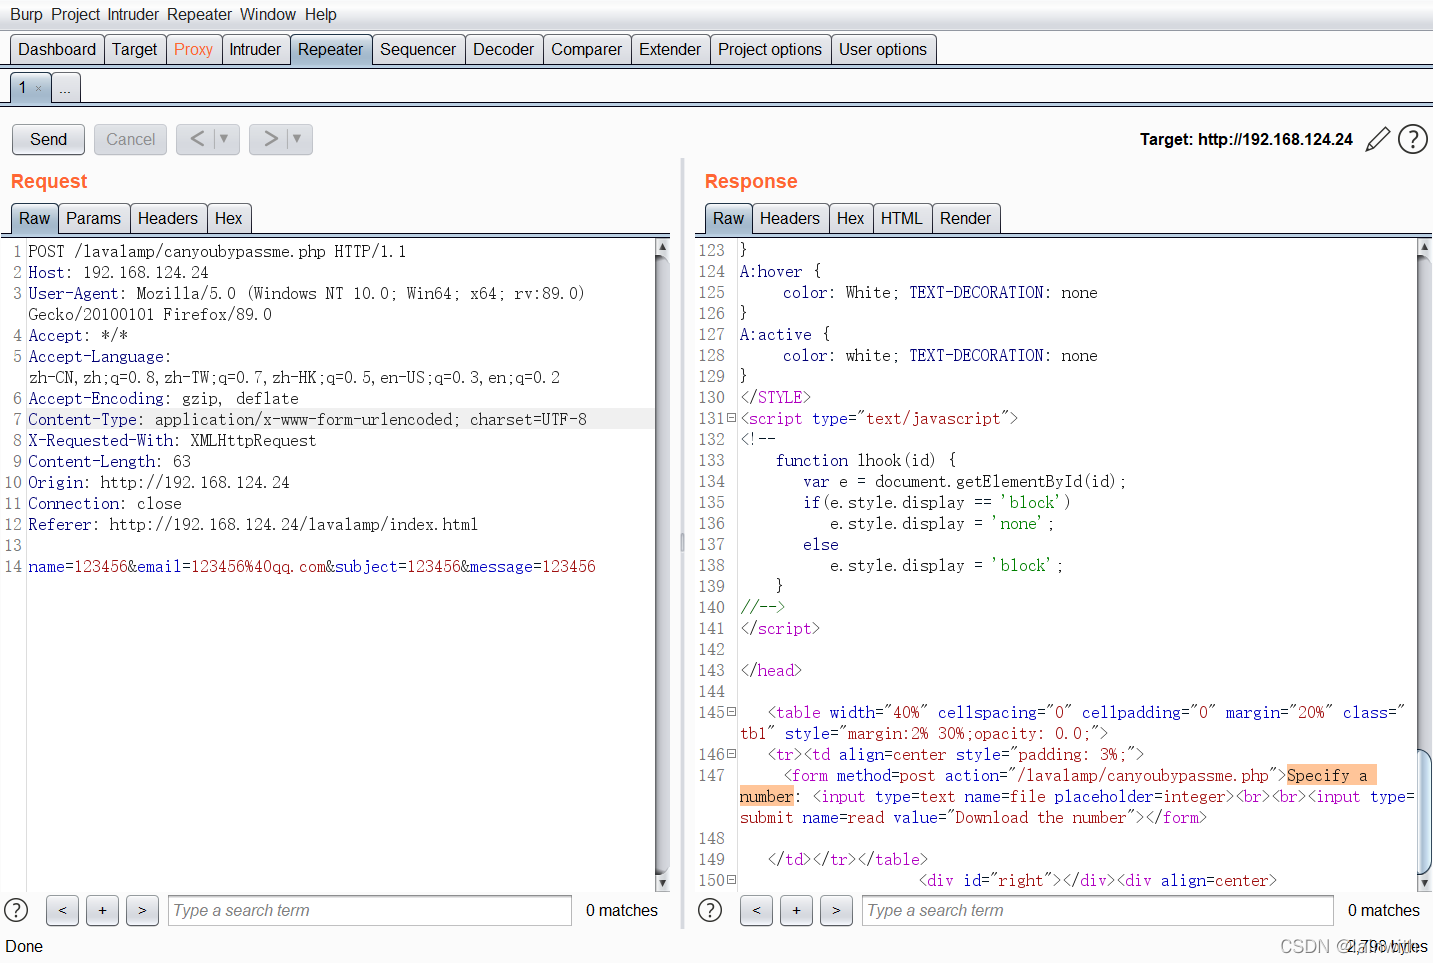Image resolution: width=1433 pixels, height=963 pixels.
Task: Open the Window menu
Action: click(267, 14)
